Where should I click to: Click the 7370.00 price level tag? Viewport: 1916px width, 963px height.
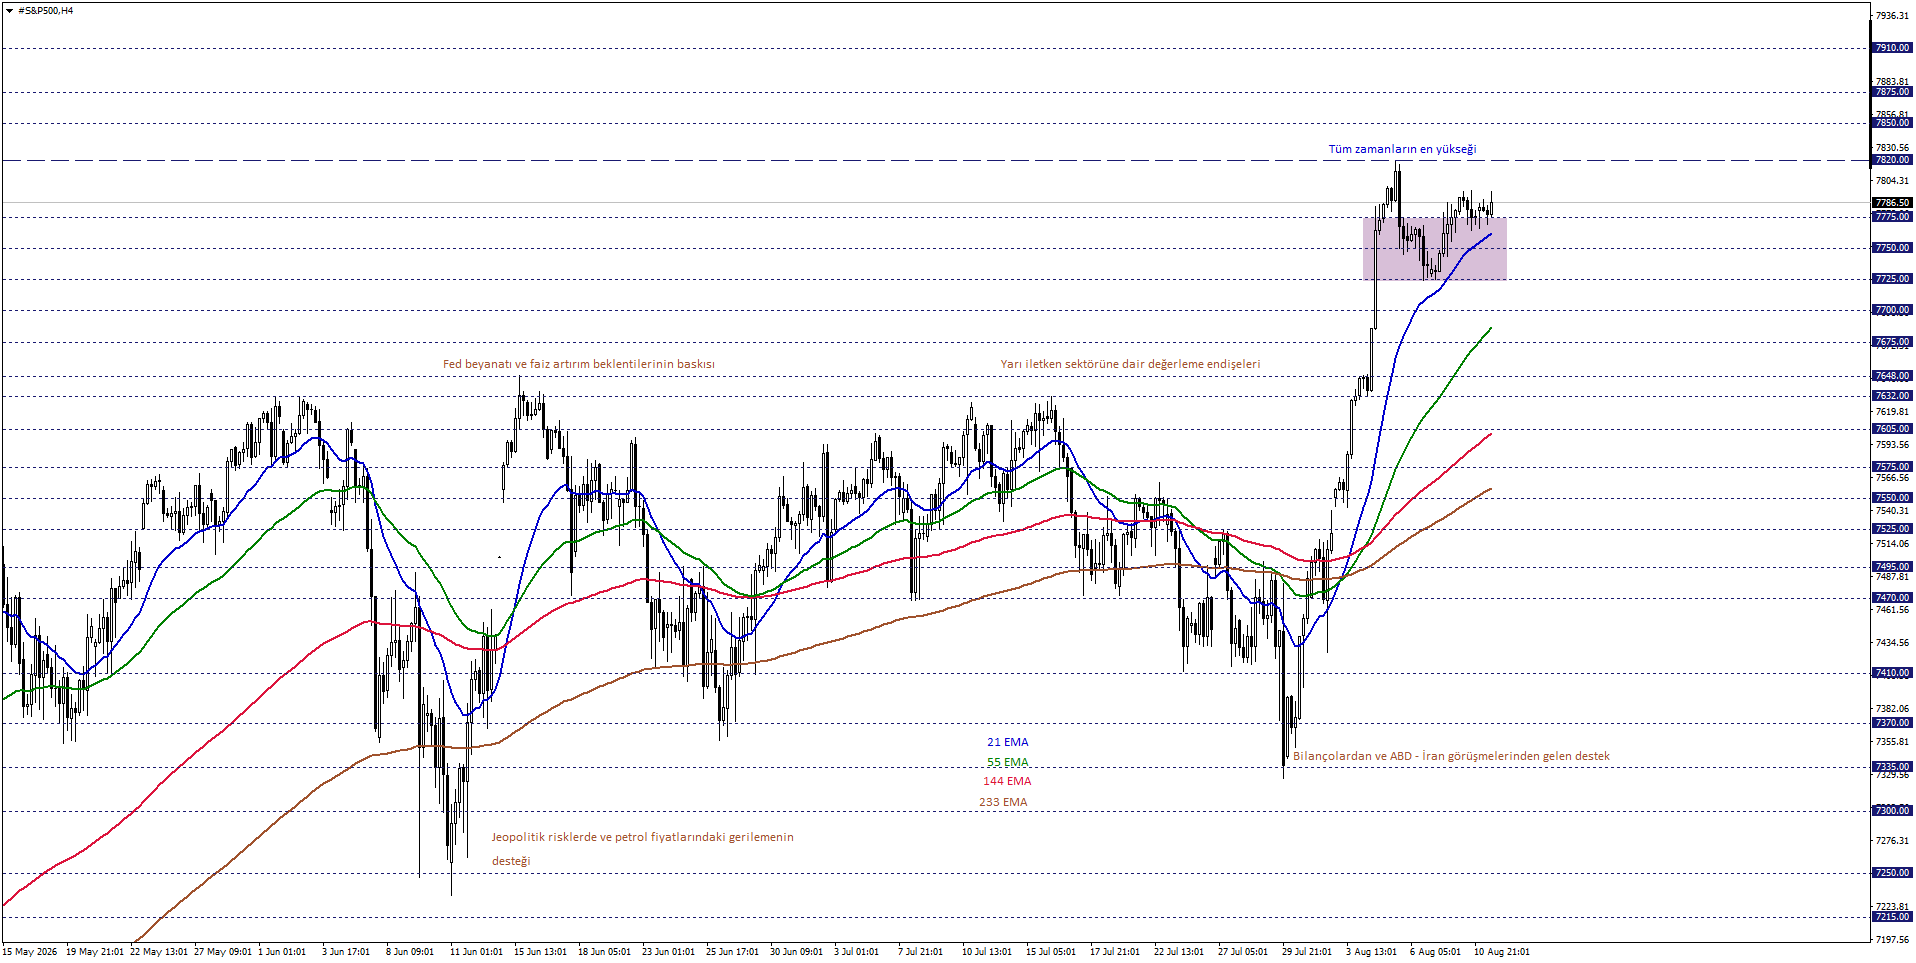1892,723
